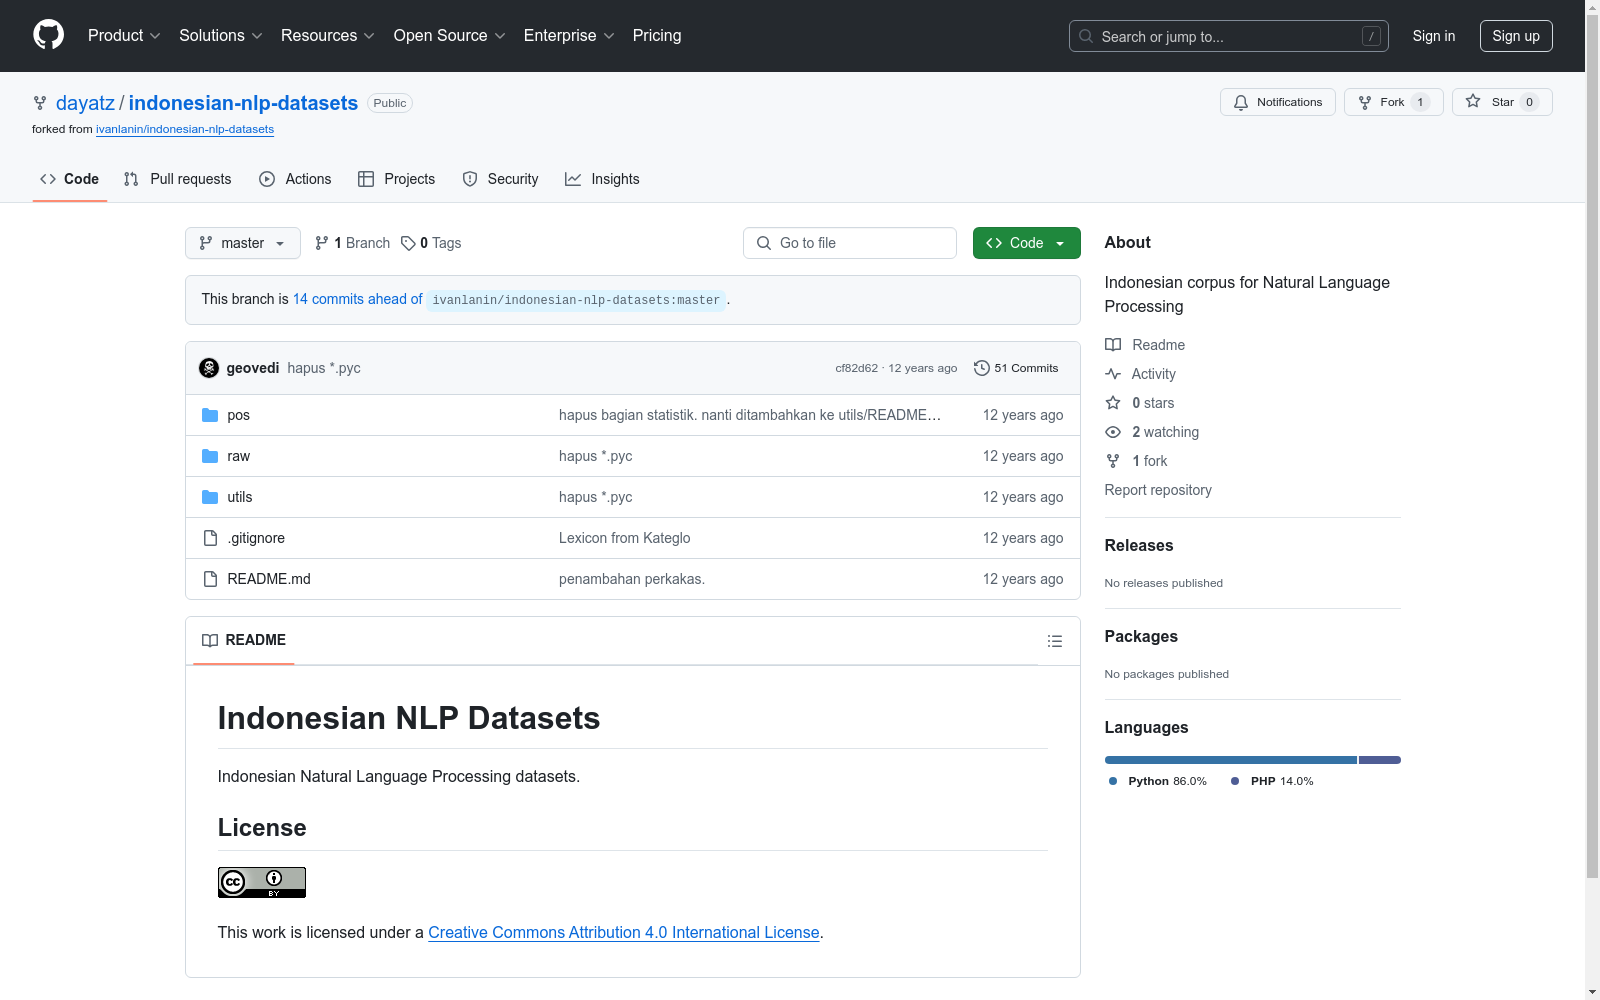Click the Notifications bell icon
This screenshot has width=1600, height=1000.
click(1241, 102)
